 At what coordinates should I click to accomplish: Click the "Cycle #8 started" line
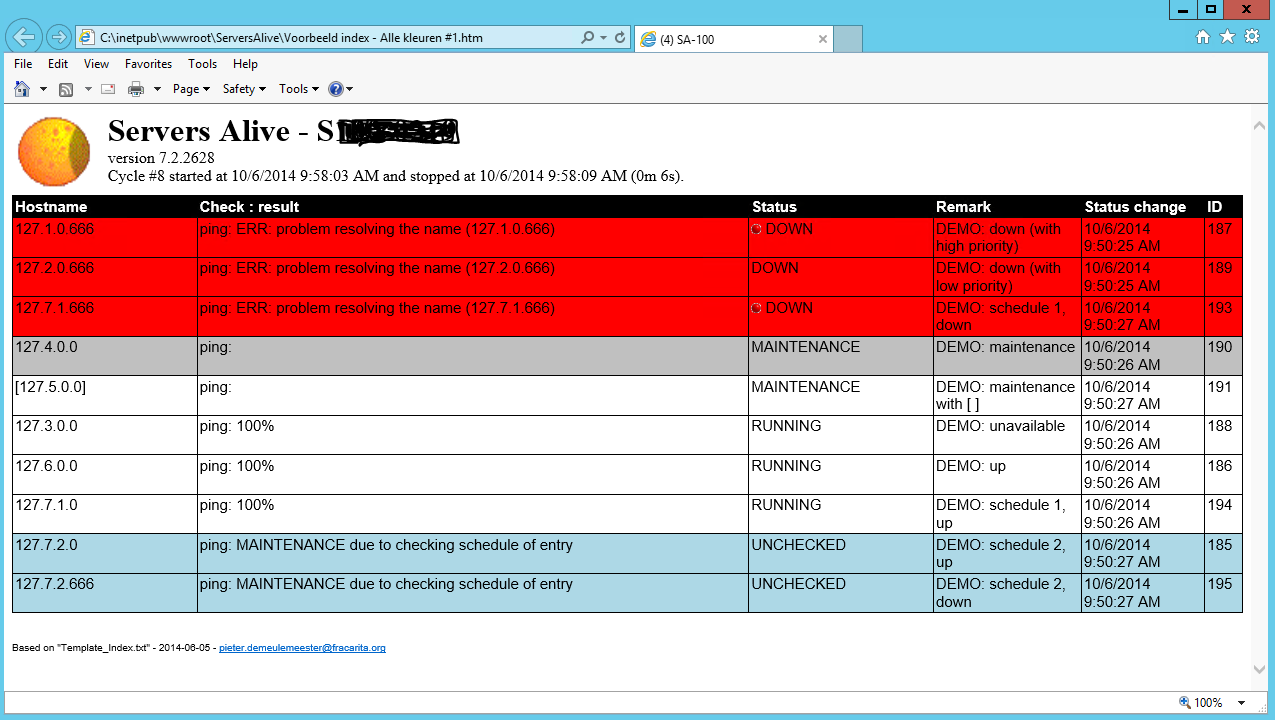[x=396, y=176]
